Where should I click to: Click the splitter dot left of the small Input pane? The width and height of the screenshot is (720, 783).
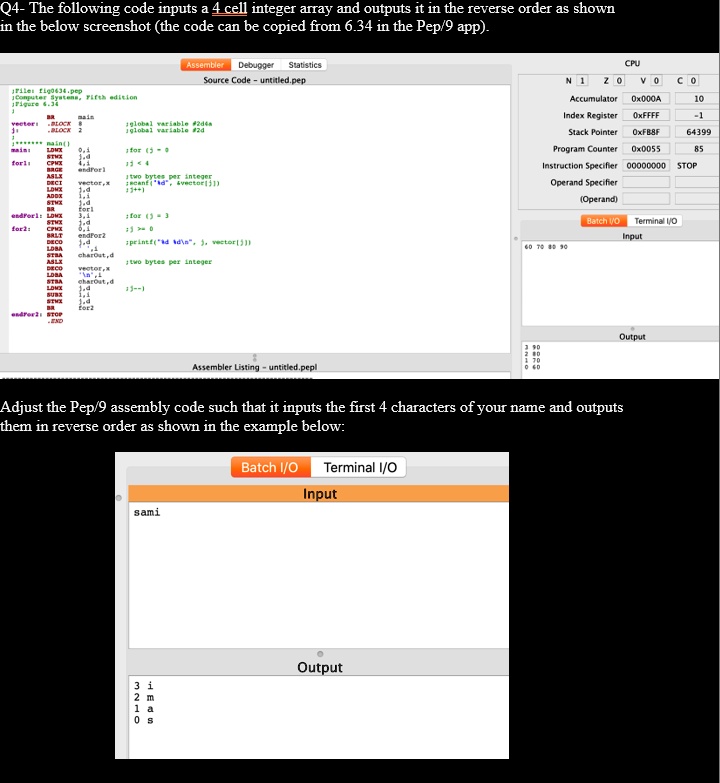[x=516, y=239]
